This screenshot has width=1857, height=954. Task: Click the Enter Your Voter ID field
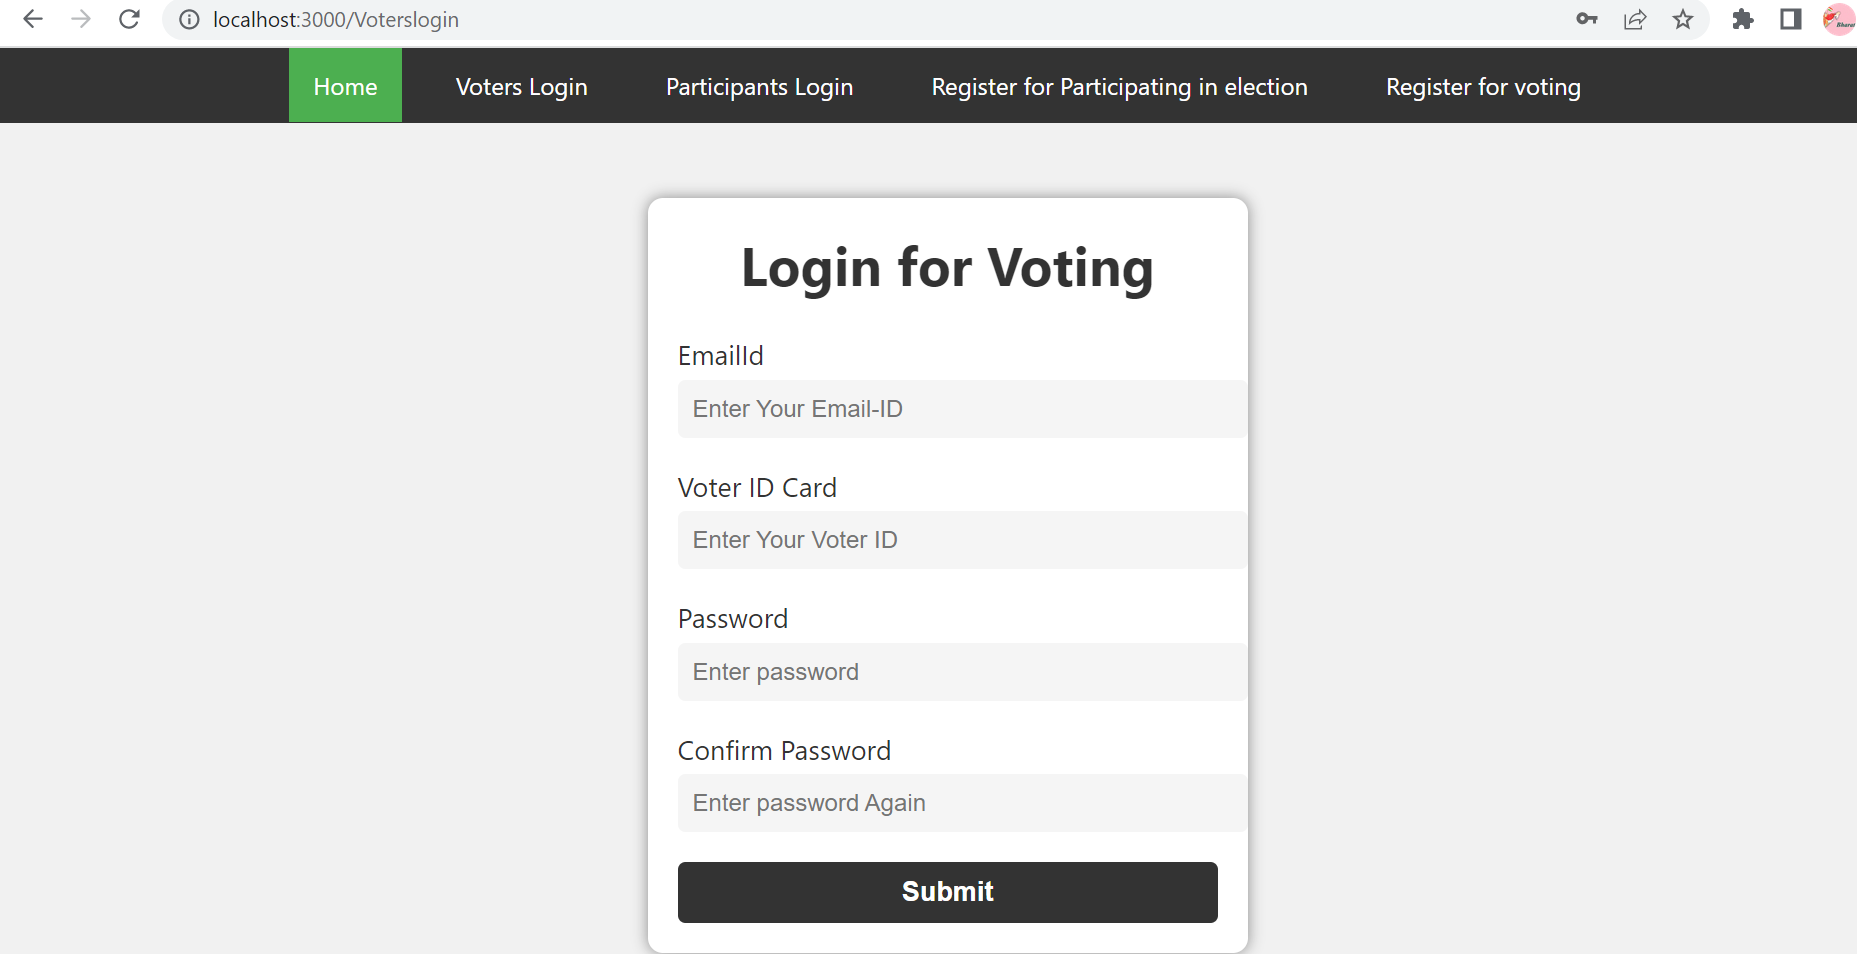coord(961,540)
